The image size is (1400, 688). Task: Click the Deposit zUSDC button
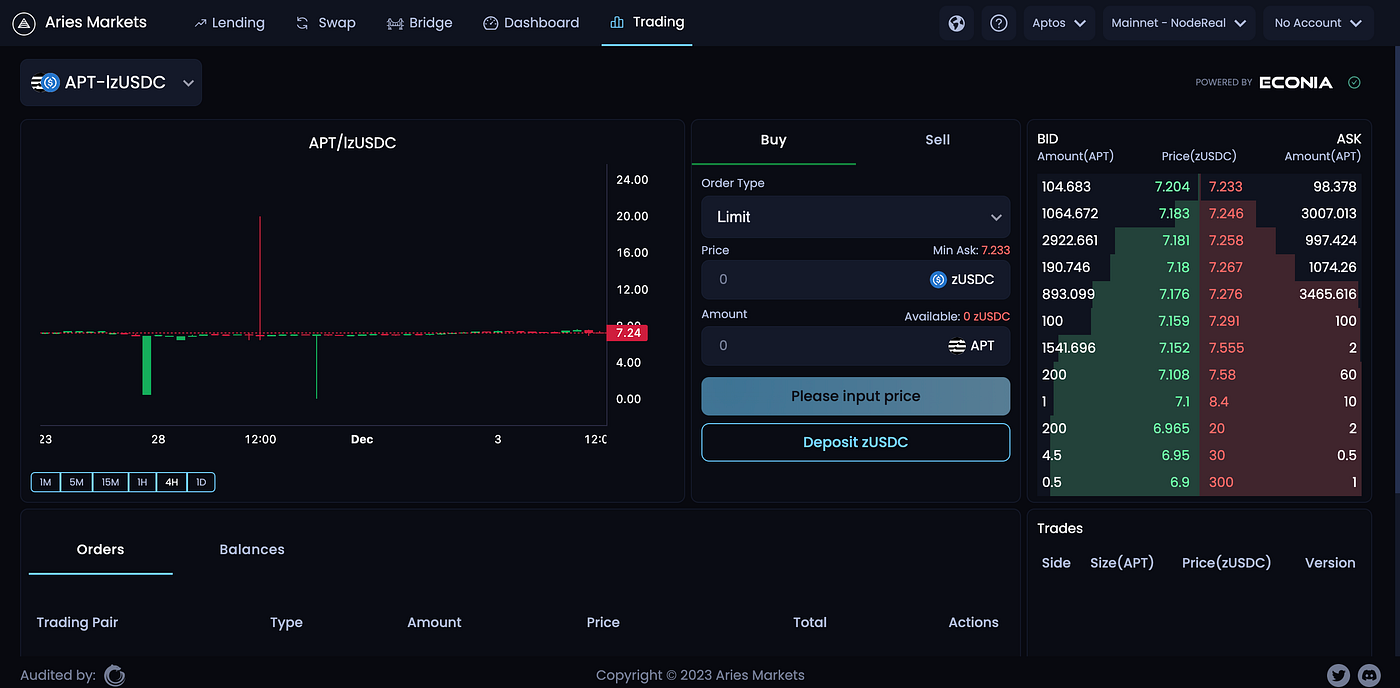click(x=856, y=442)
